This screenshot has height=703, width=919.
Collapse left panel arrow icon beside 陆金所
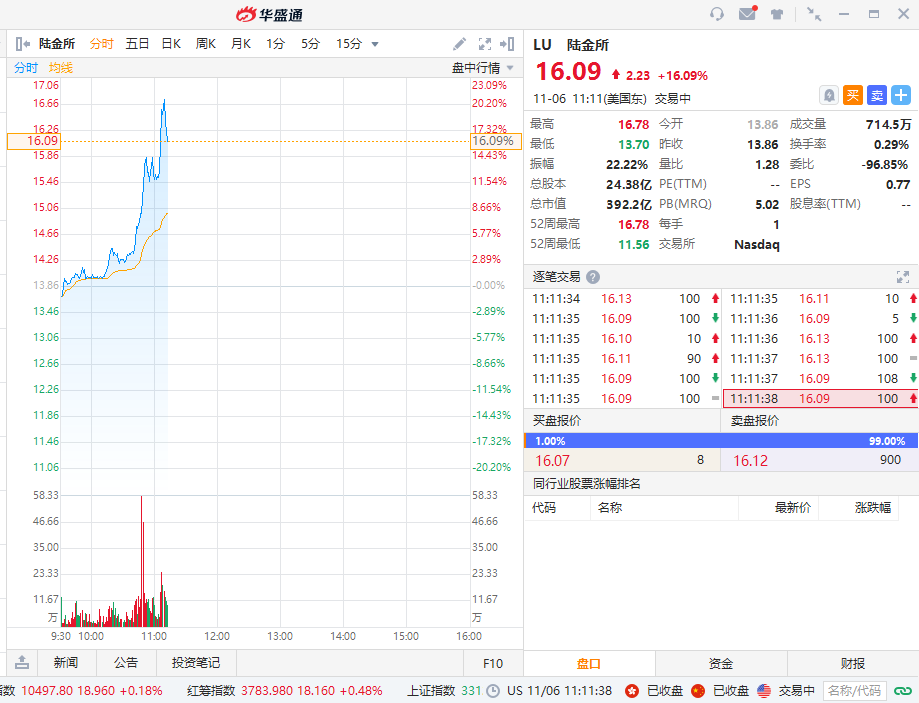click(x=23, y=44)
